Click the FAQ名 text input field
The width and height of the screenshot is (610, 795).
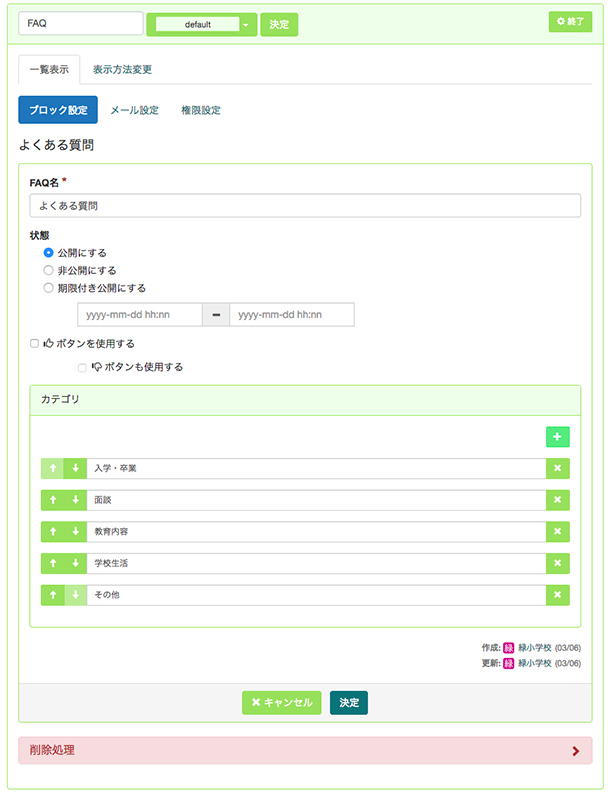point(305,206)
